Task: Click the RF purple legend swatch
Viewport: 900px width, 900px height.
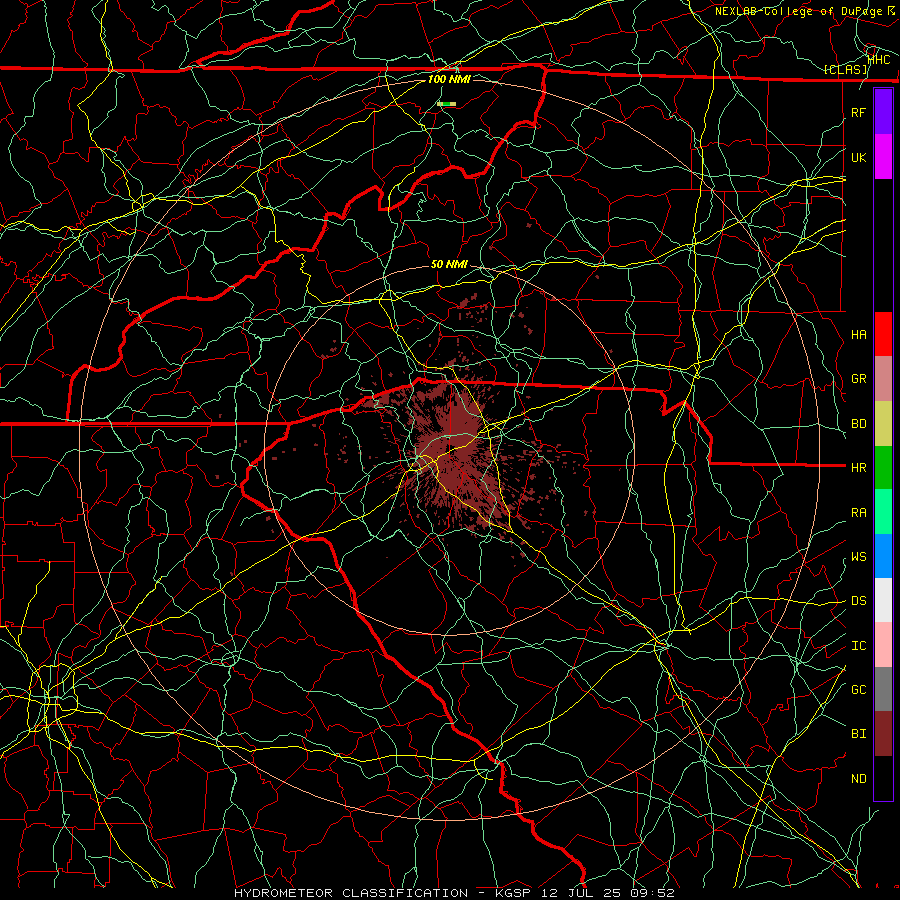Action: (883, 112)
